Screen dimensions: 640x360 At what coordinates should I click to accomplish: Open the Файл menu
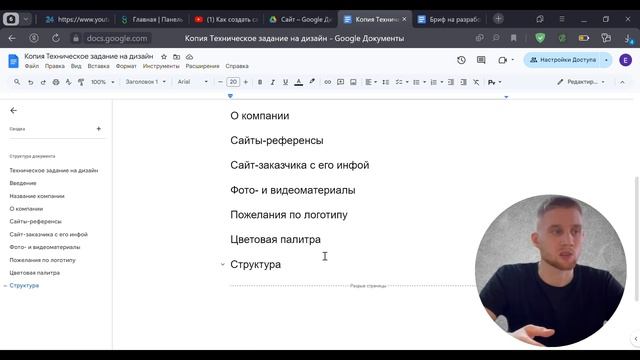point(31,66)
